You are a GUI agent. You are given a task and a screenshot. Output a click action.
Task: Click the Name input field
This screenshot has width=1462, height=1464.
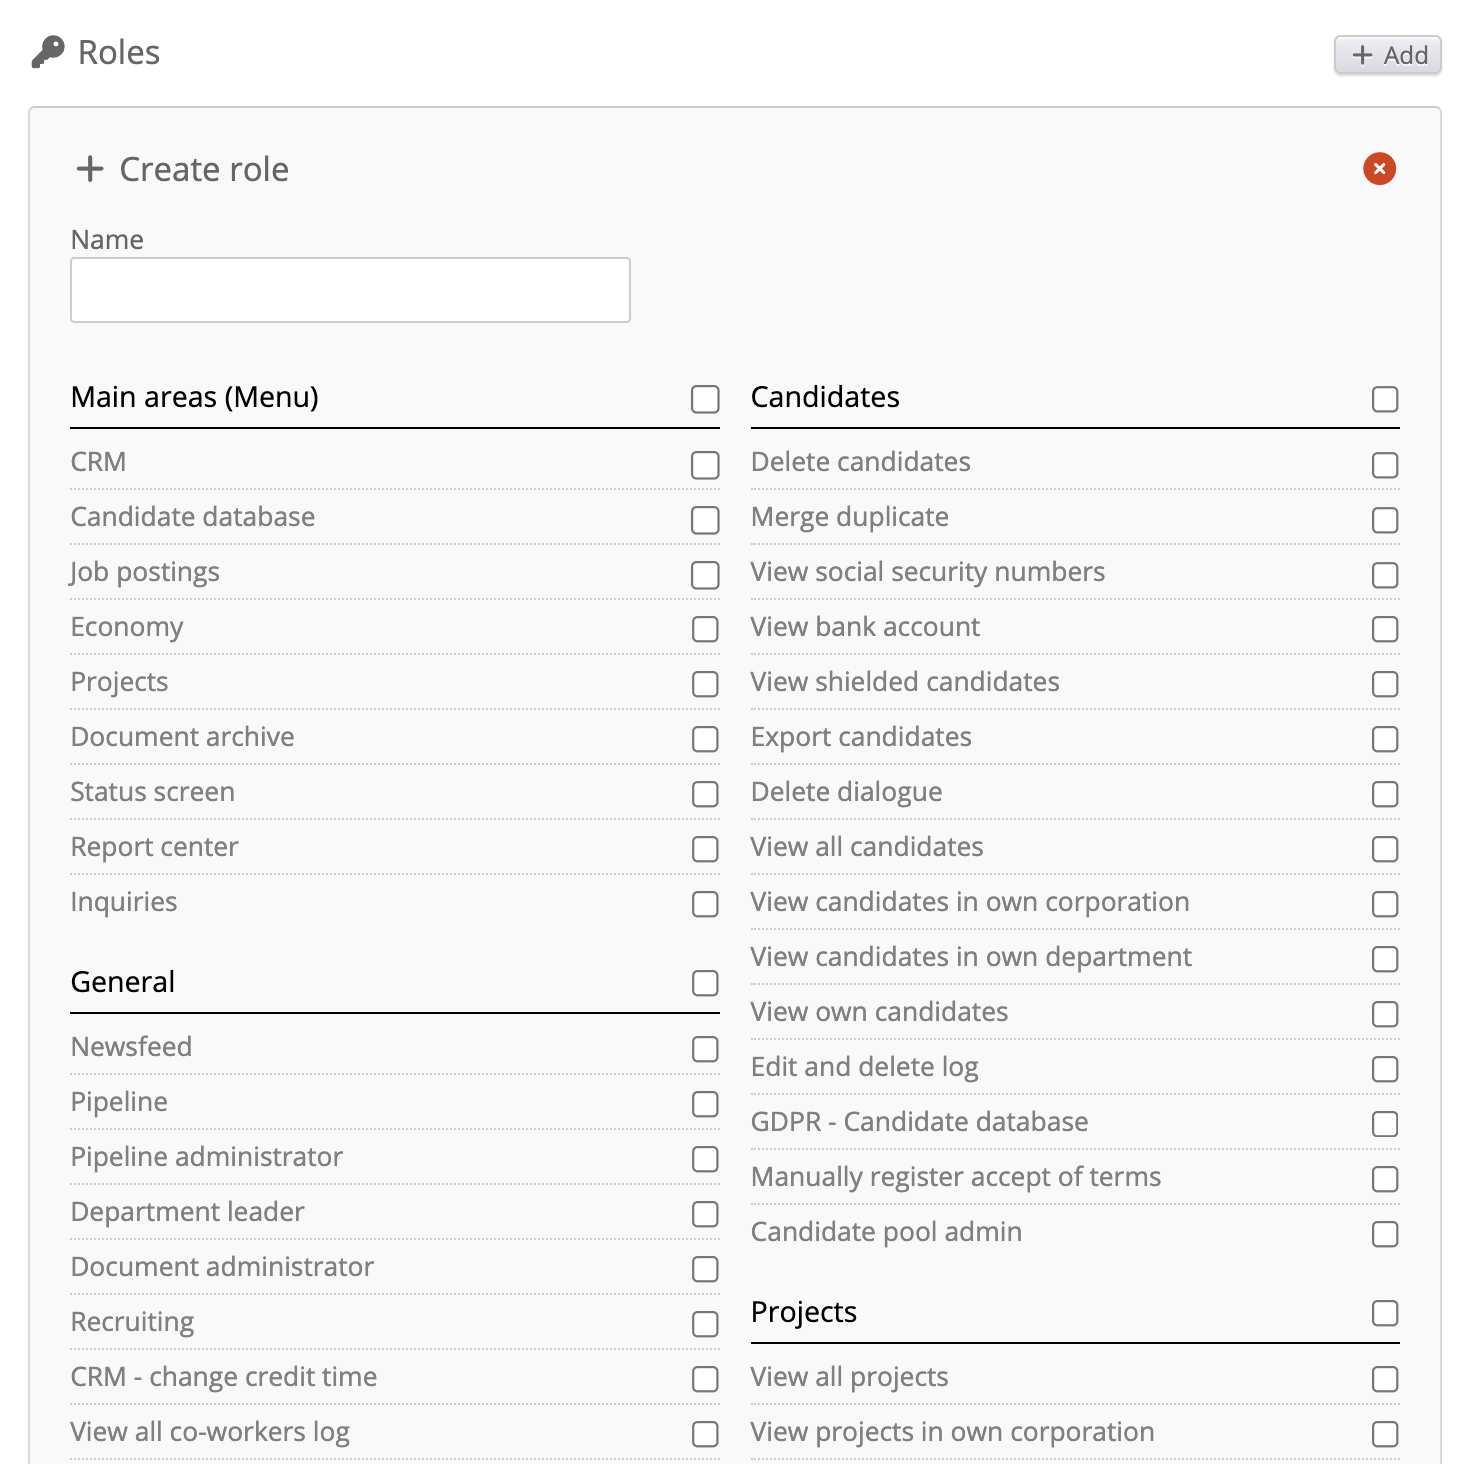coord(350,290)
